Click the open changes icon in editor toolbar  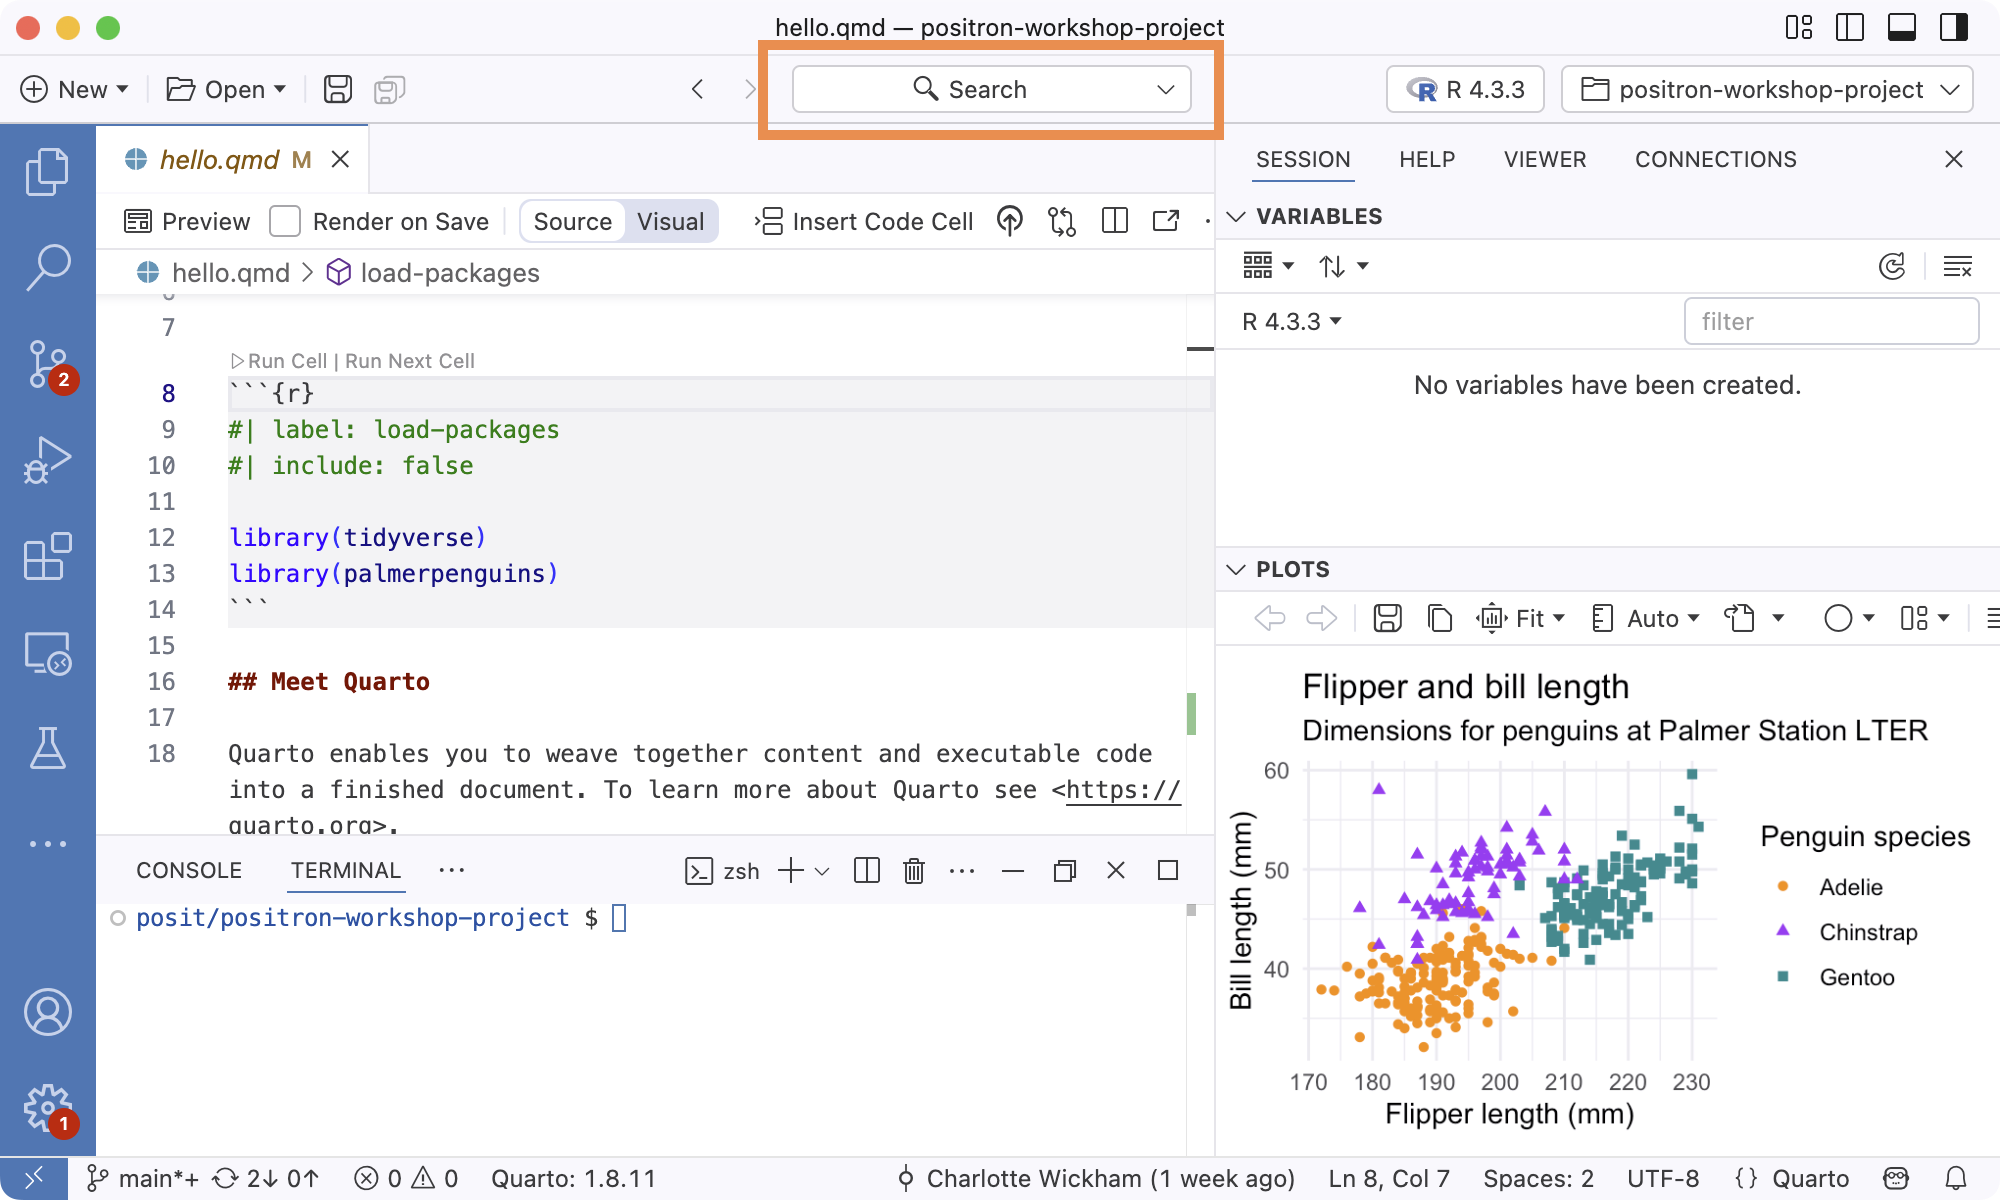click(x=1062, y=221)
